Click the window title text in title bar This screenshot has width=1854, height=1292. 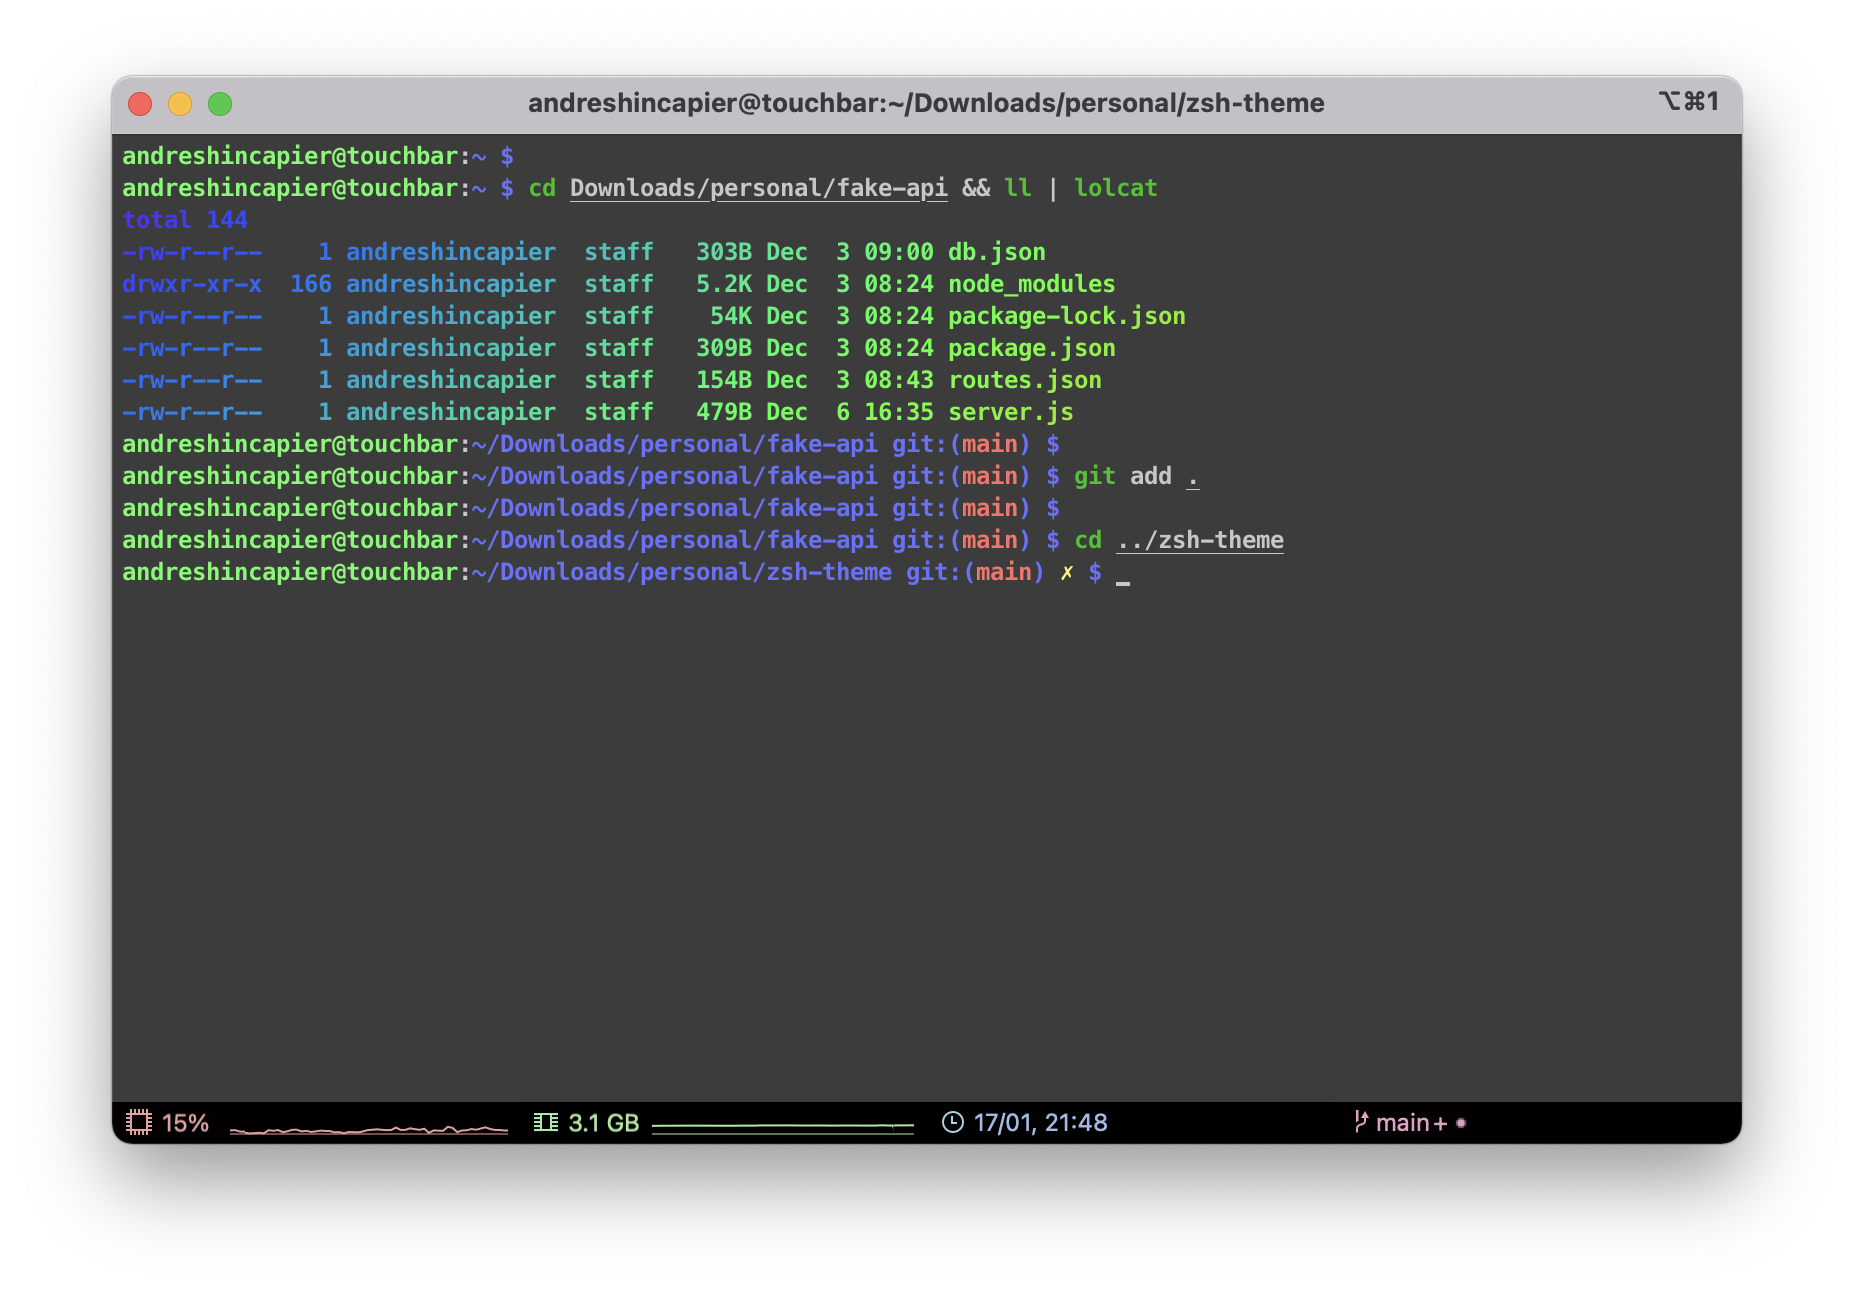[x=926, y=103]
